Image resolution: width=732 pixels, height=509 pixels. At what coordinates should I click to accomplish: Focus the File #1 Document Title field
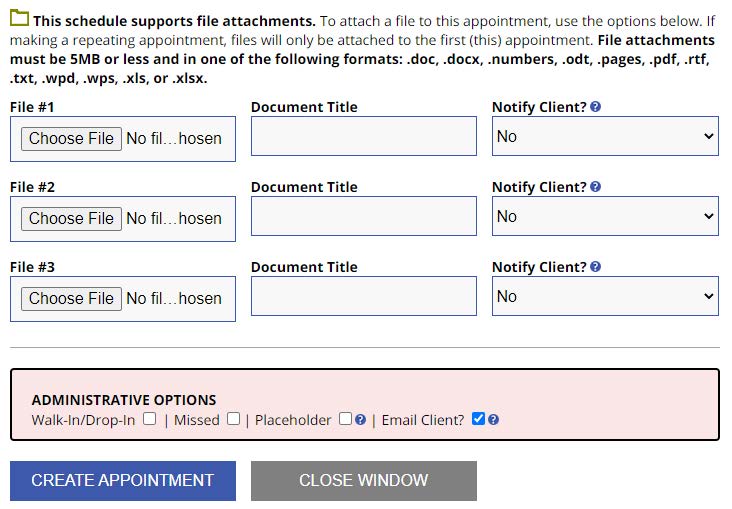pyautogui.click(x=363, y=137)
